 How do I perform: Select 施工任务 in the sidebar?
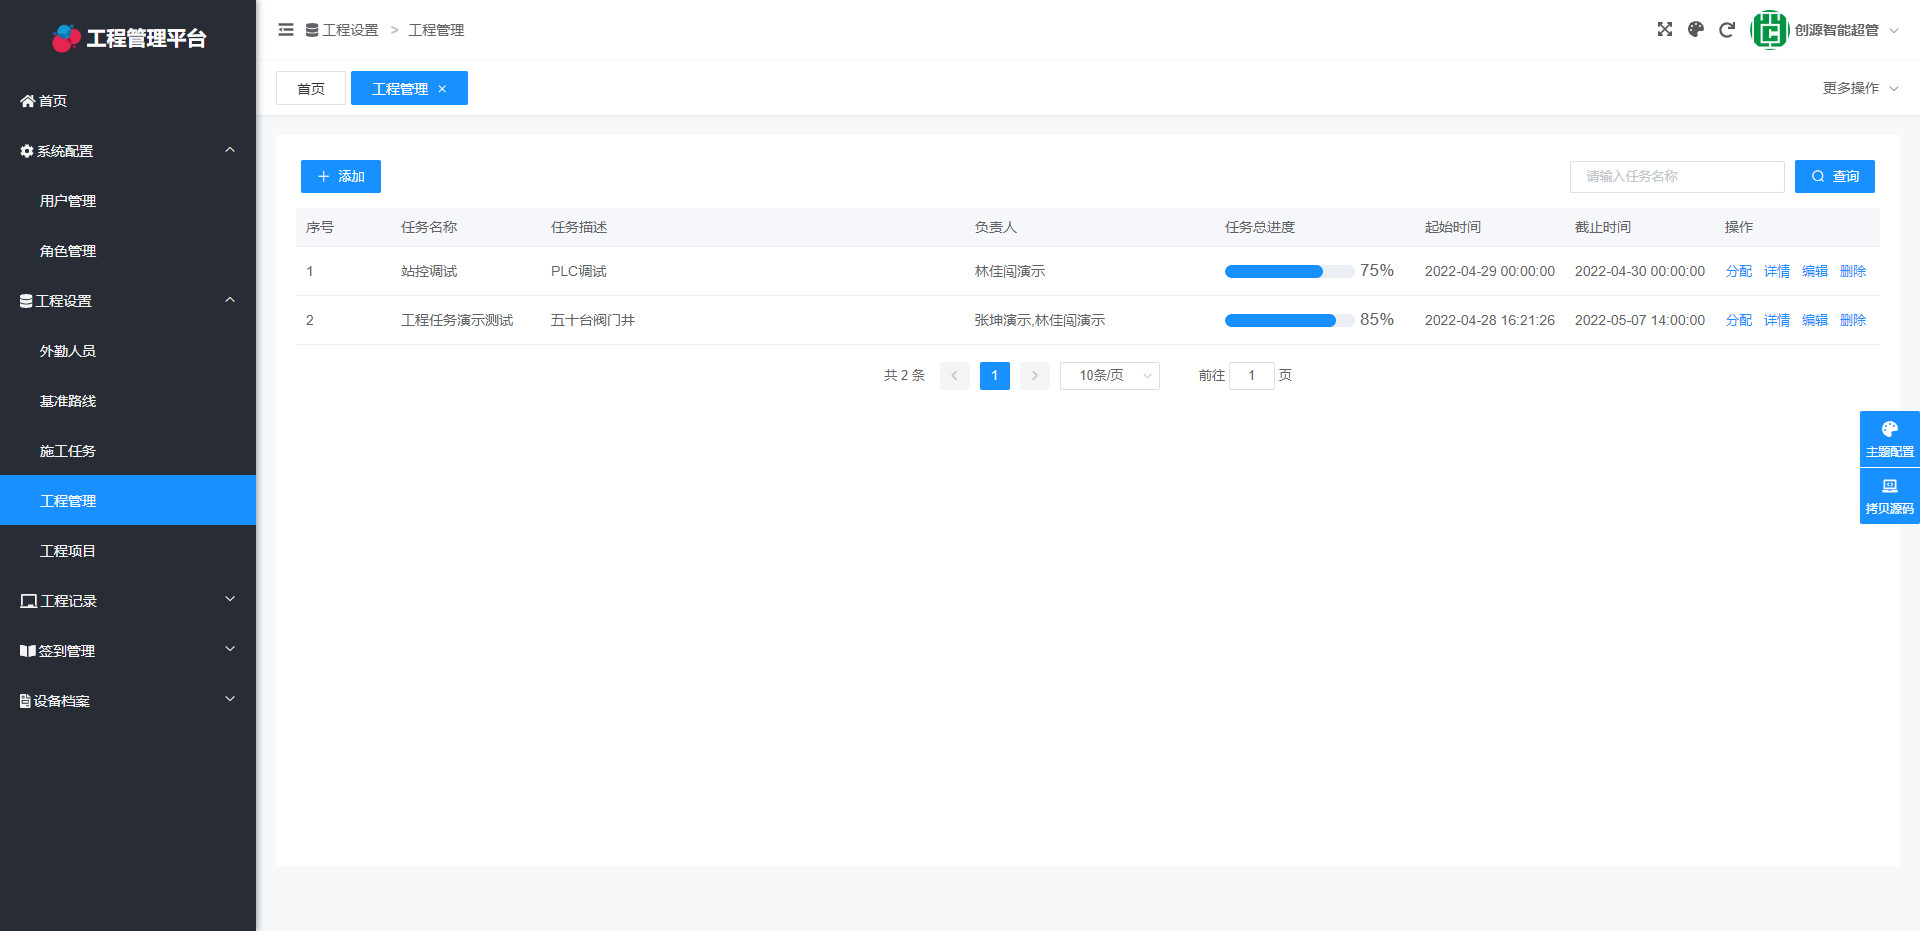[x=68, y=451]
